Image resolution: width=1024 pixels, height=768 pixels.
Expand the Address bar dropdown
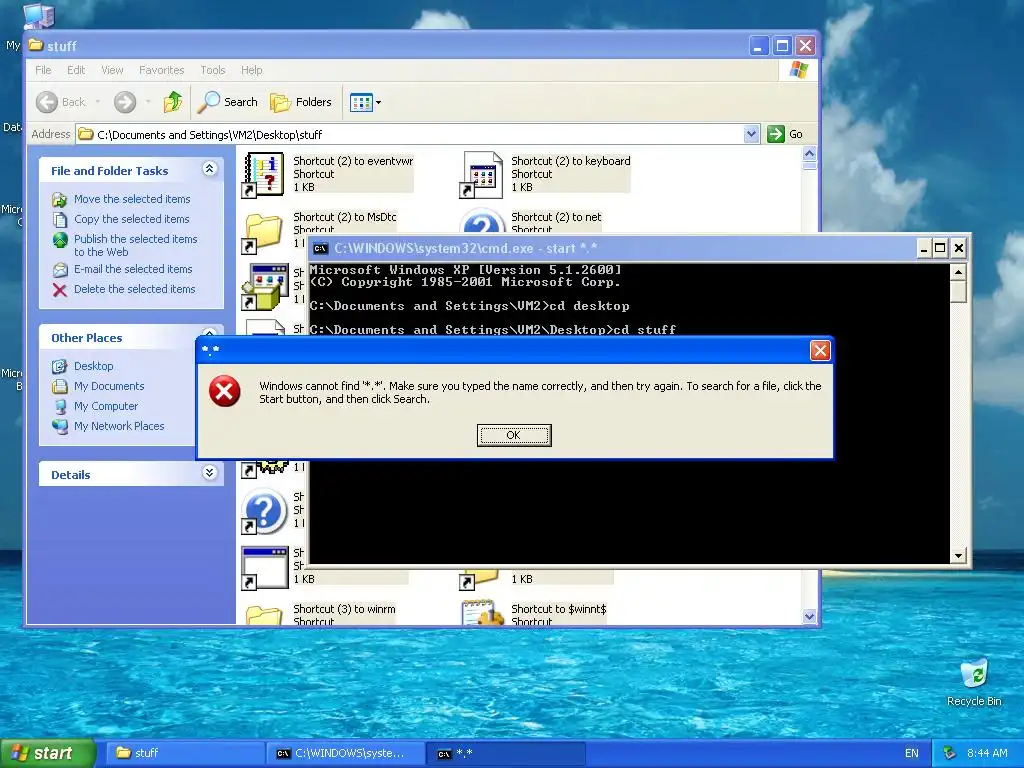751,134
